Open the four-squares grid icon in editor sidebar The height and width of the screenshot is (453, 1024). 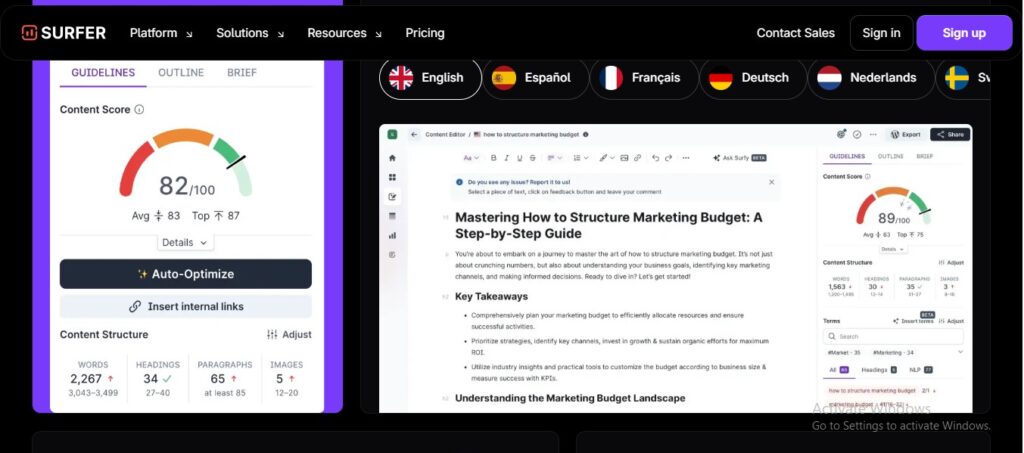(392, 177)
